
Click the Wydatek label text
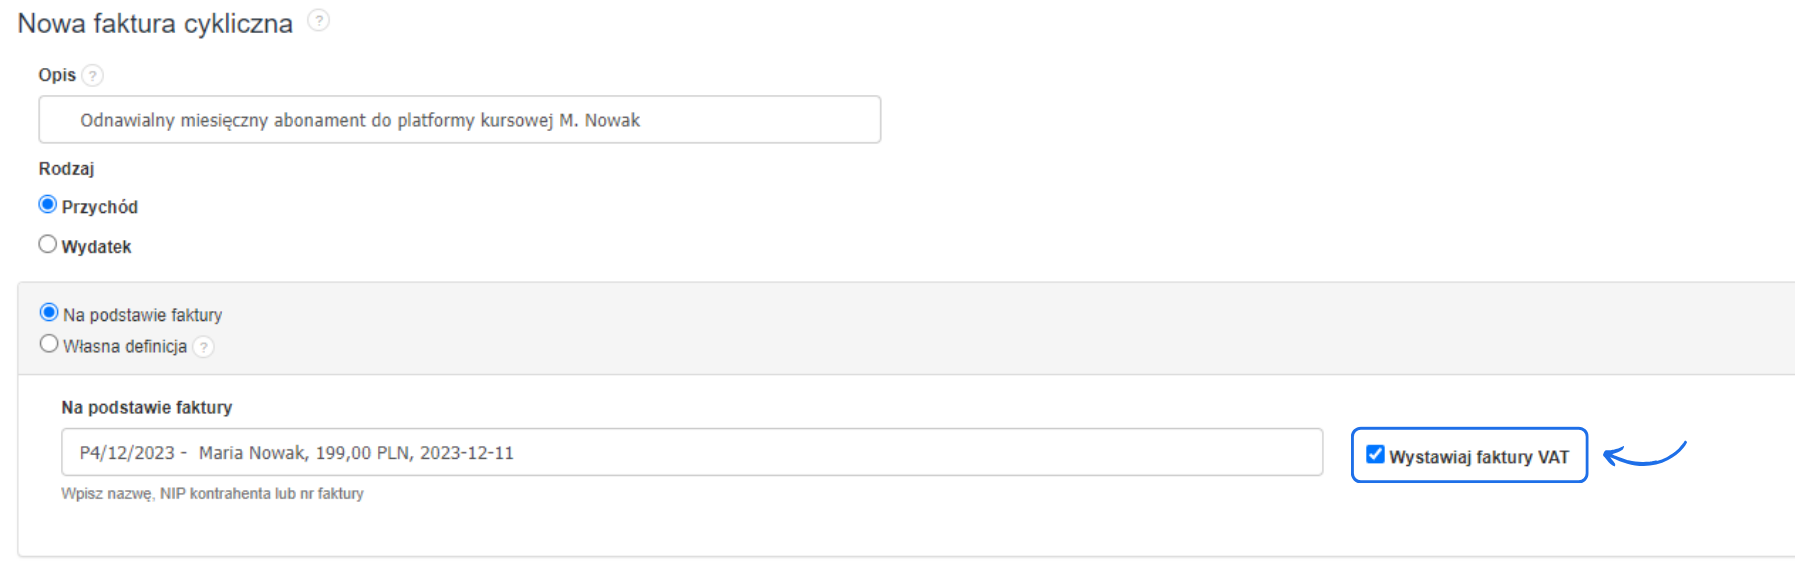click(x=96, y=247)
